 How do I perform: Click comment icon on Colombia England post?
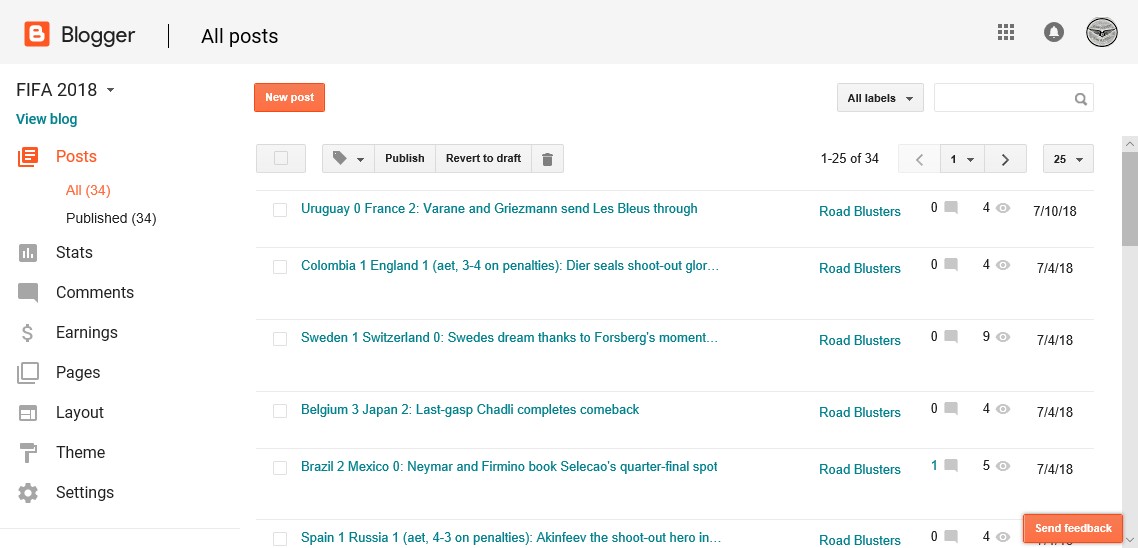(951, 265)
